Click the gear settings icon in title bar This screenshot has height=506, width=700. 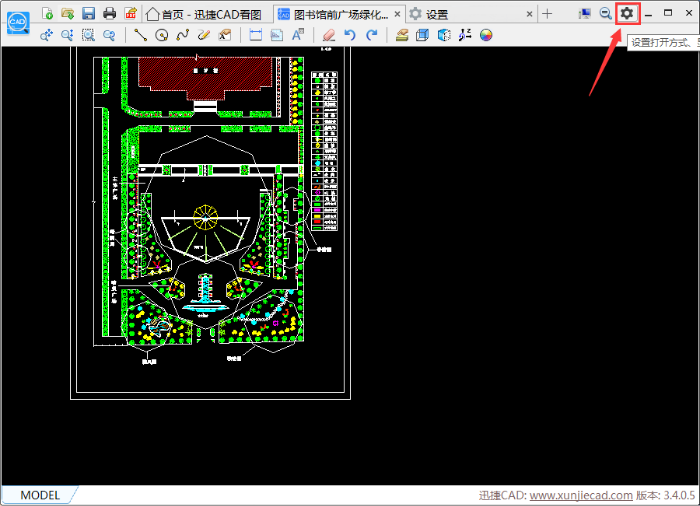pyautogui.click(x=627, y=13)
